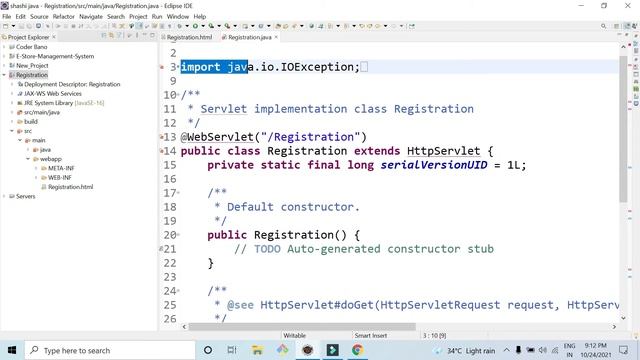Select the Coder Bano project
This screenshot has height=360, width=640.
click(31, 47)
